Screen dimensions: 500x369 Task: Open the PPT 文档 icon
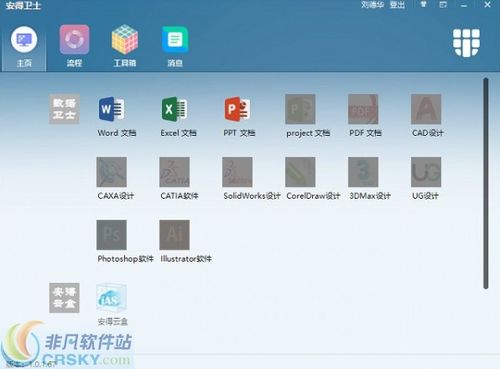(x=237, y=109)
